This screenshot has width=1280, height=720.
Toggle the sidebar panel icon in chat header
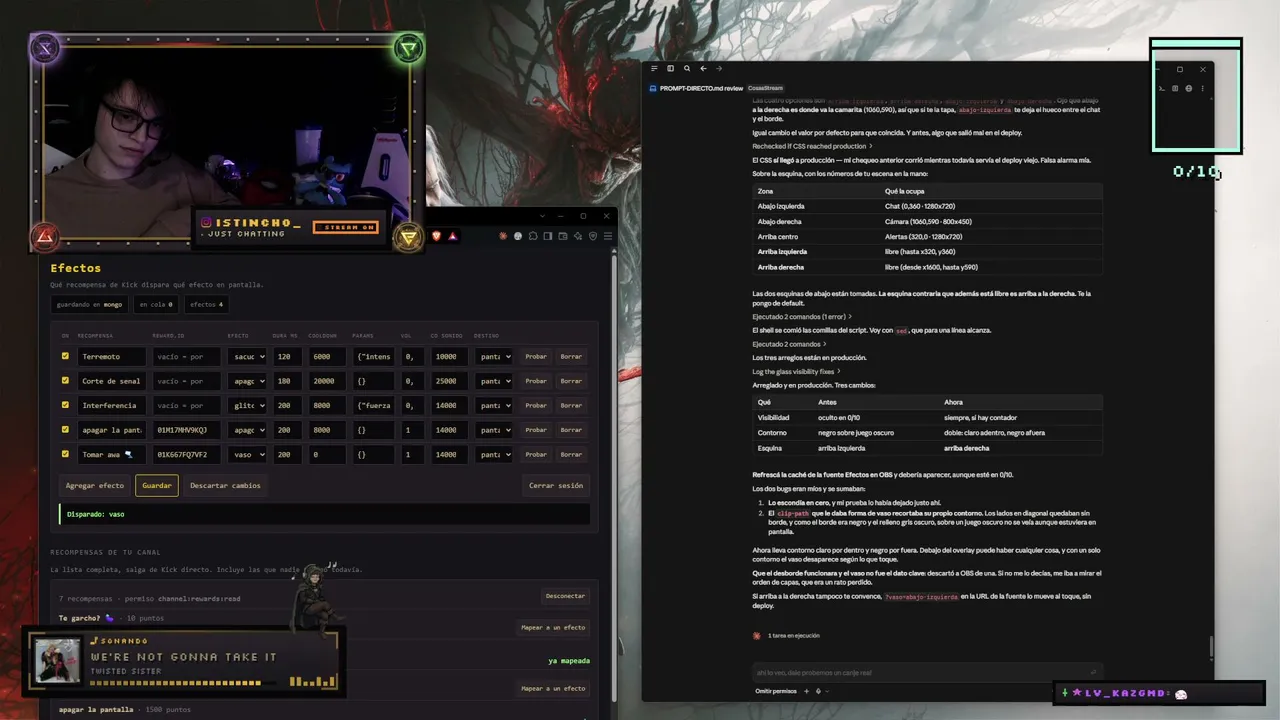point(670,69)
